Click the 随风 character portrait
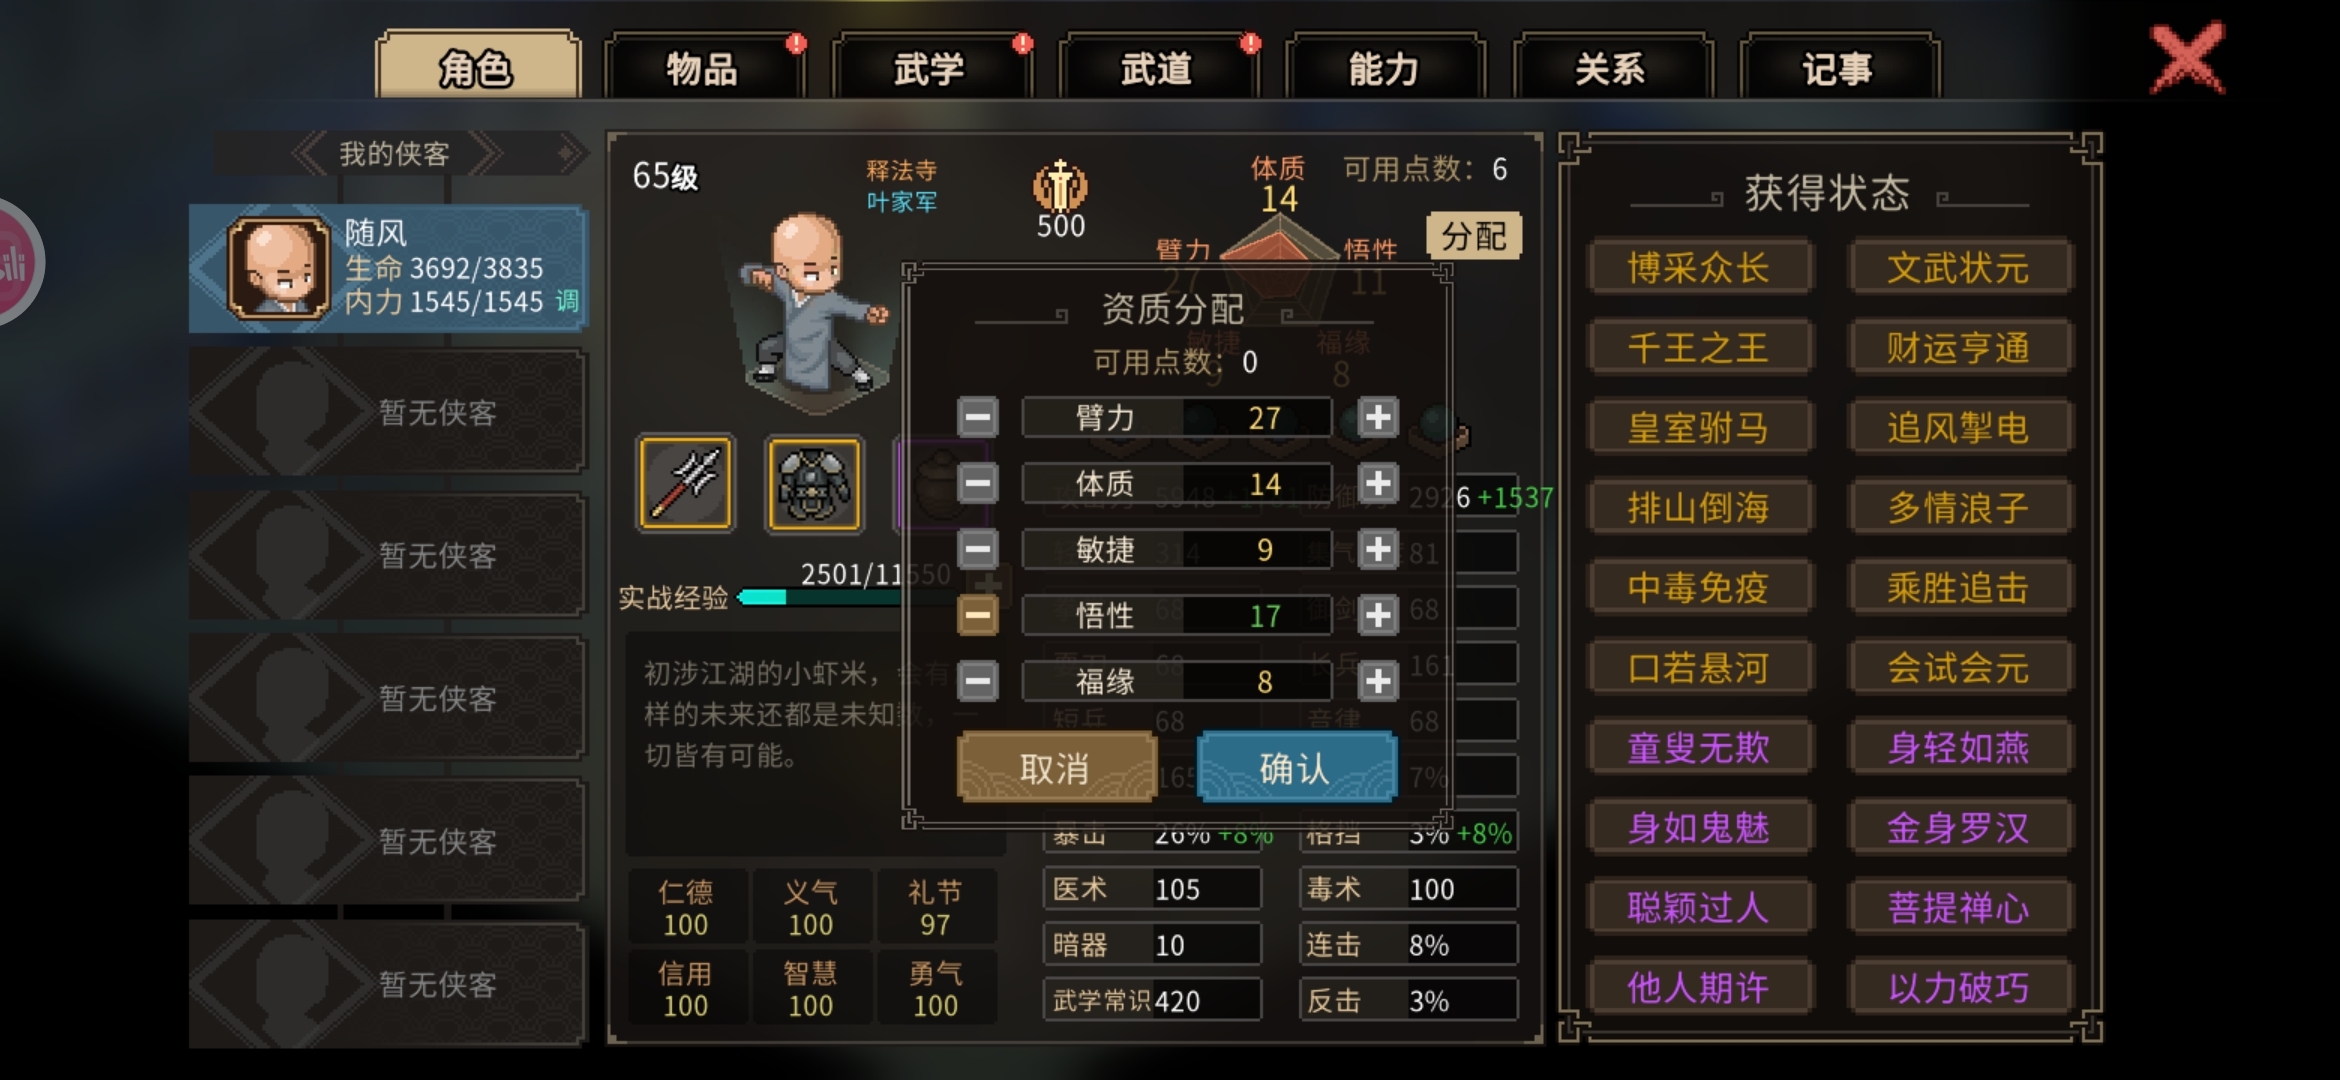This screenshot has height=1080, width=2340. tap(279, 268)
